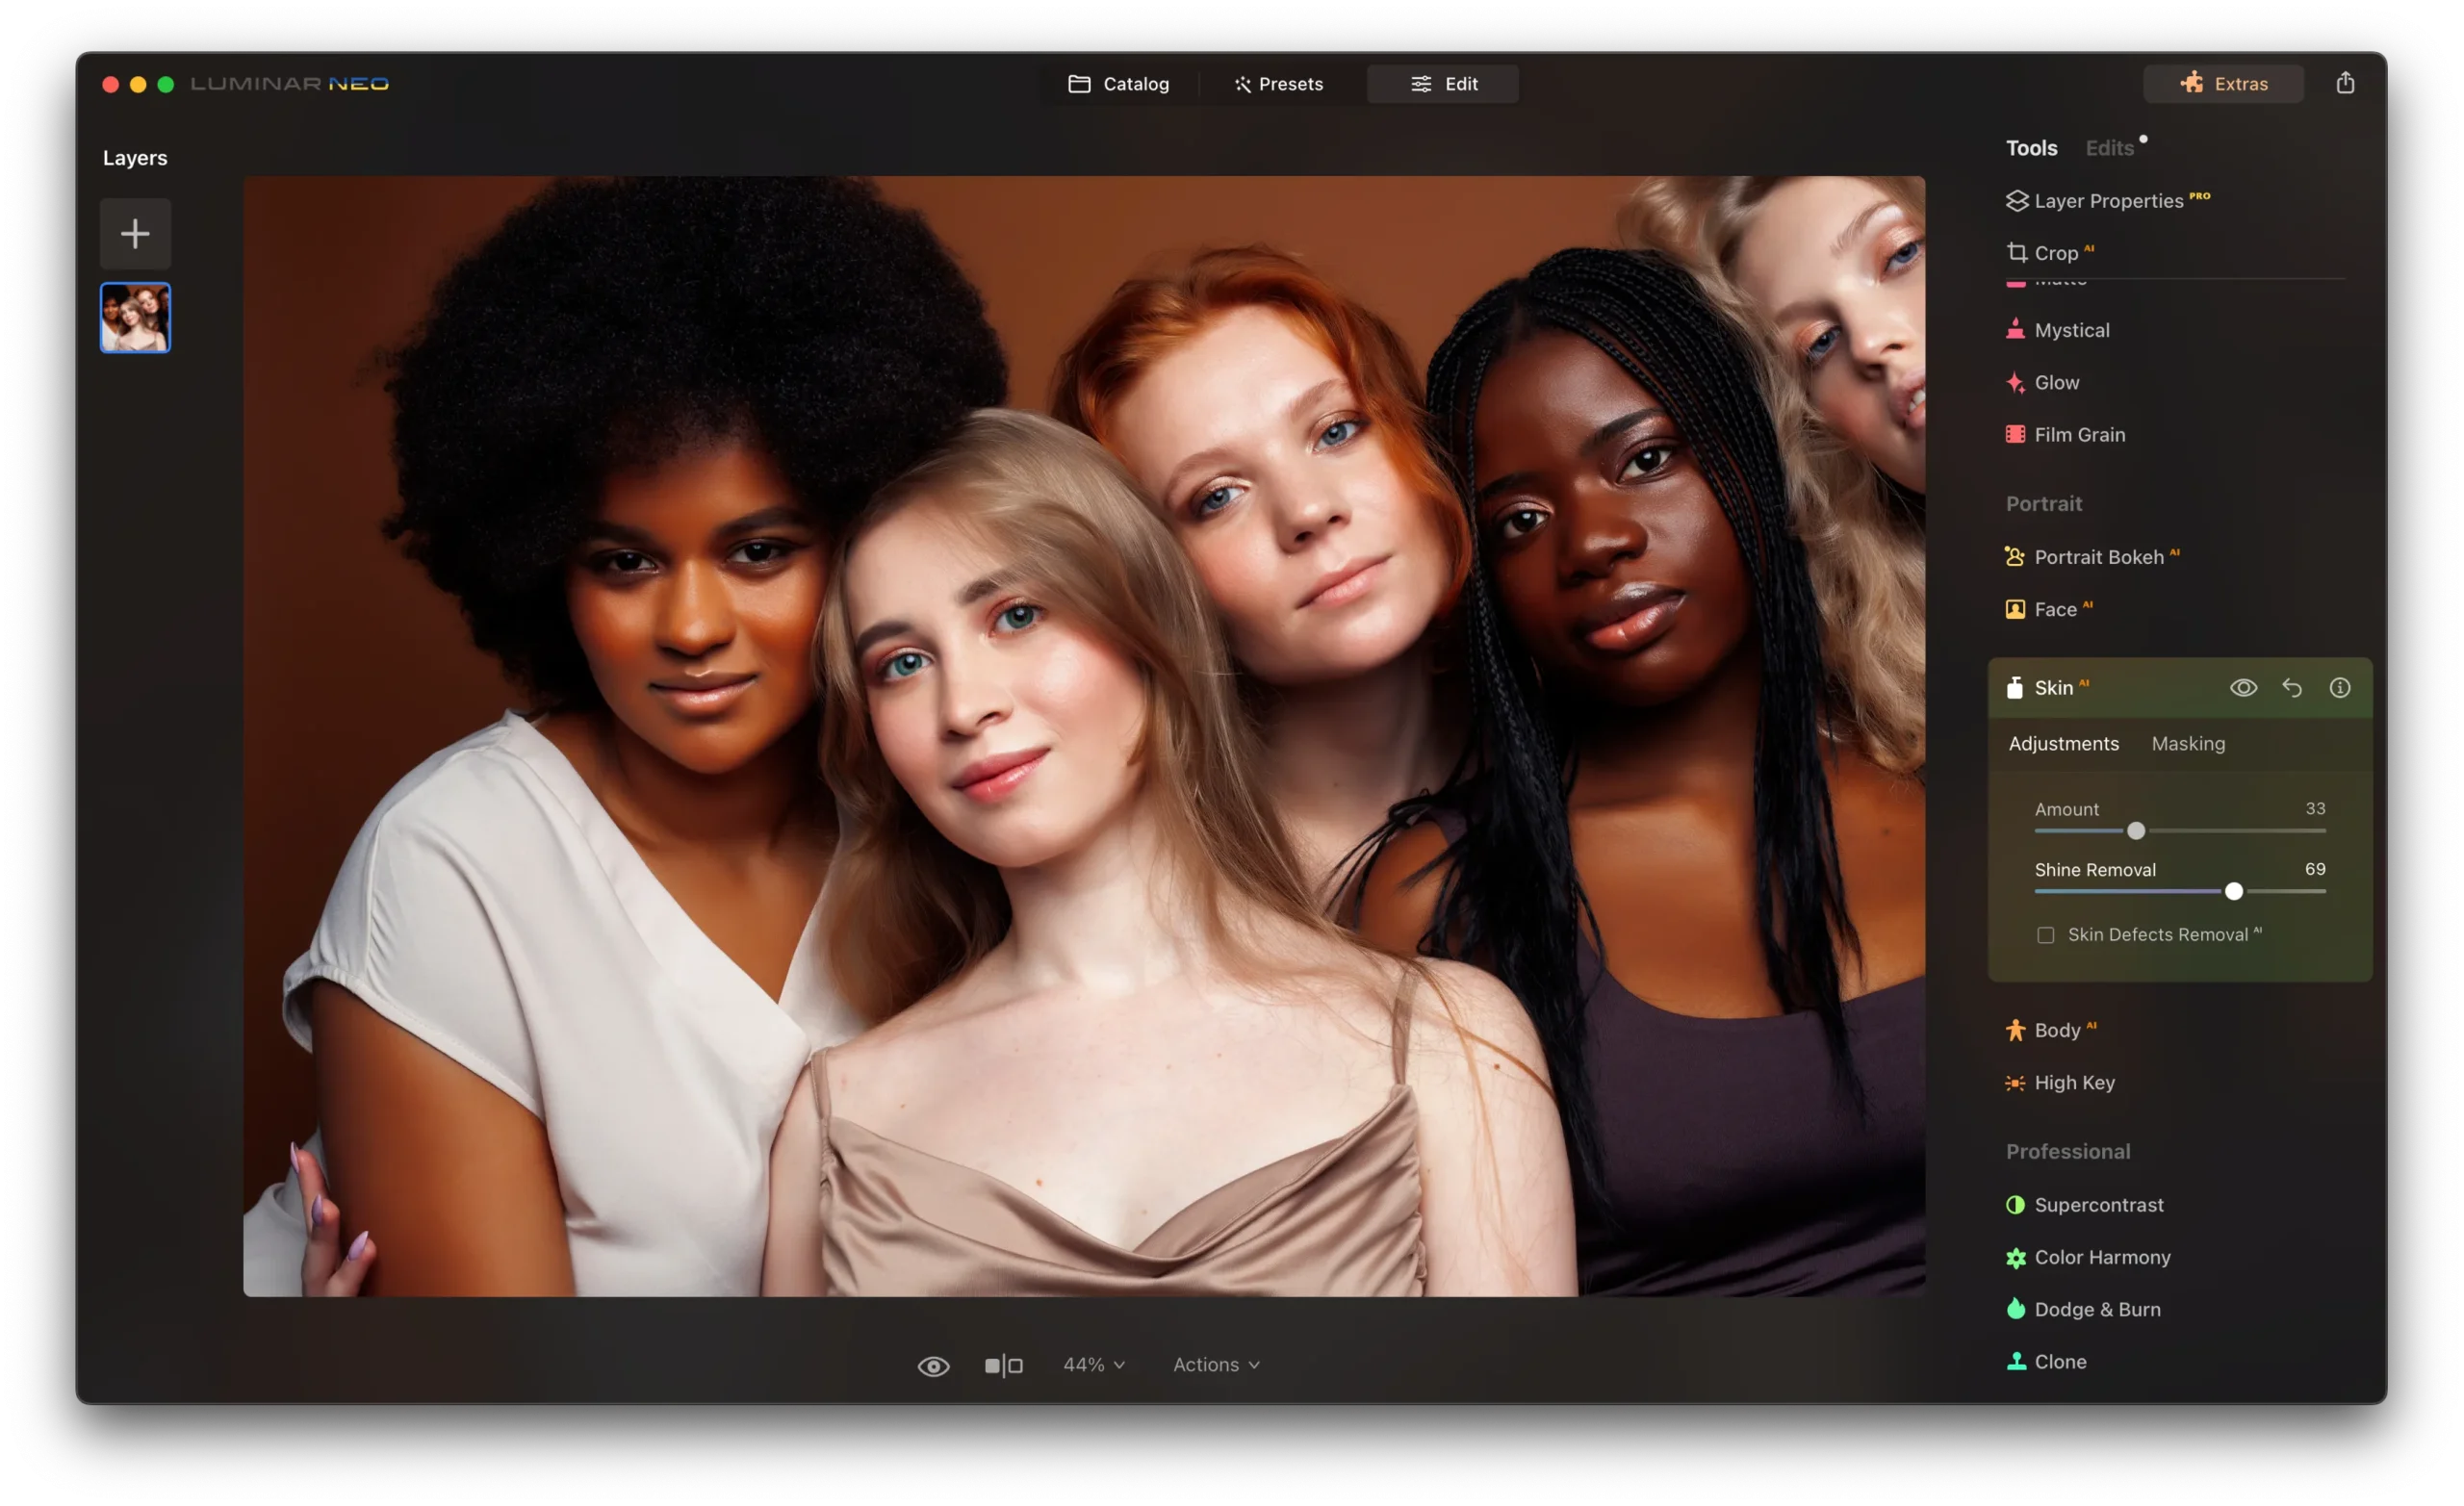Toggle visibility of the Skin adjustments
This screenshot has height=1506, width=2464.
[x=2244, y=687]
